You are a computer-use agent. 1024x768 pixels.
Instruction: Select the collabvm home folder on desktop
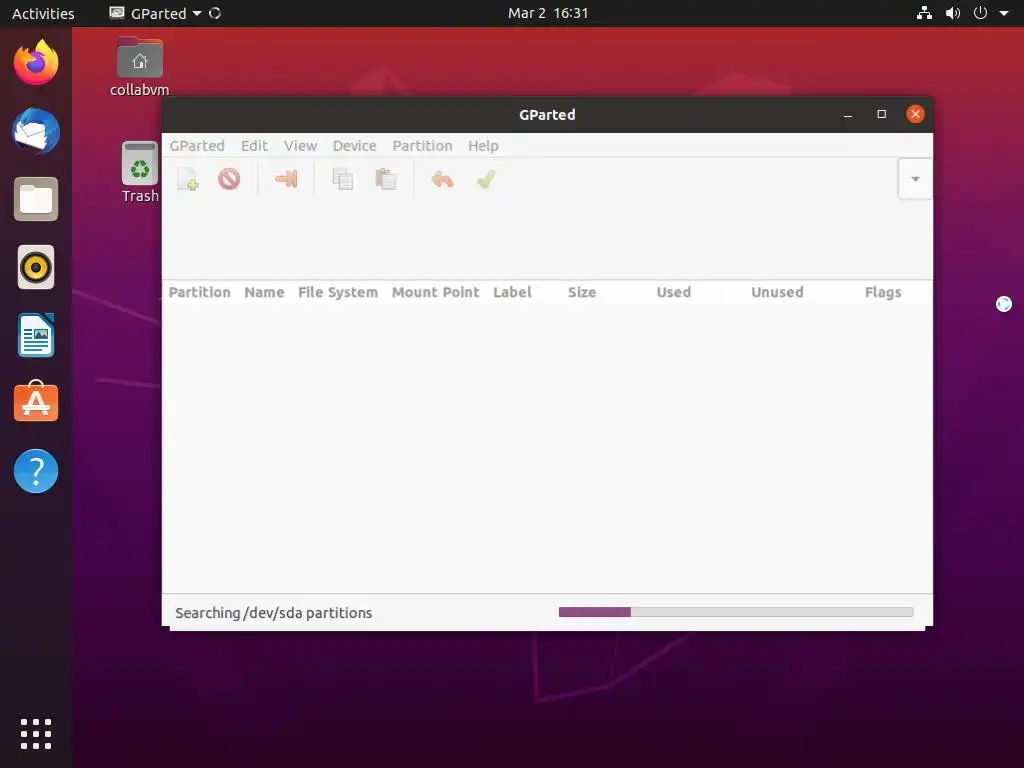(139, 67)
